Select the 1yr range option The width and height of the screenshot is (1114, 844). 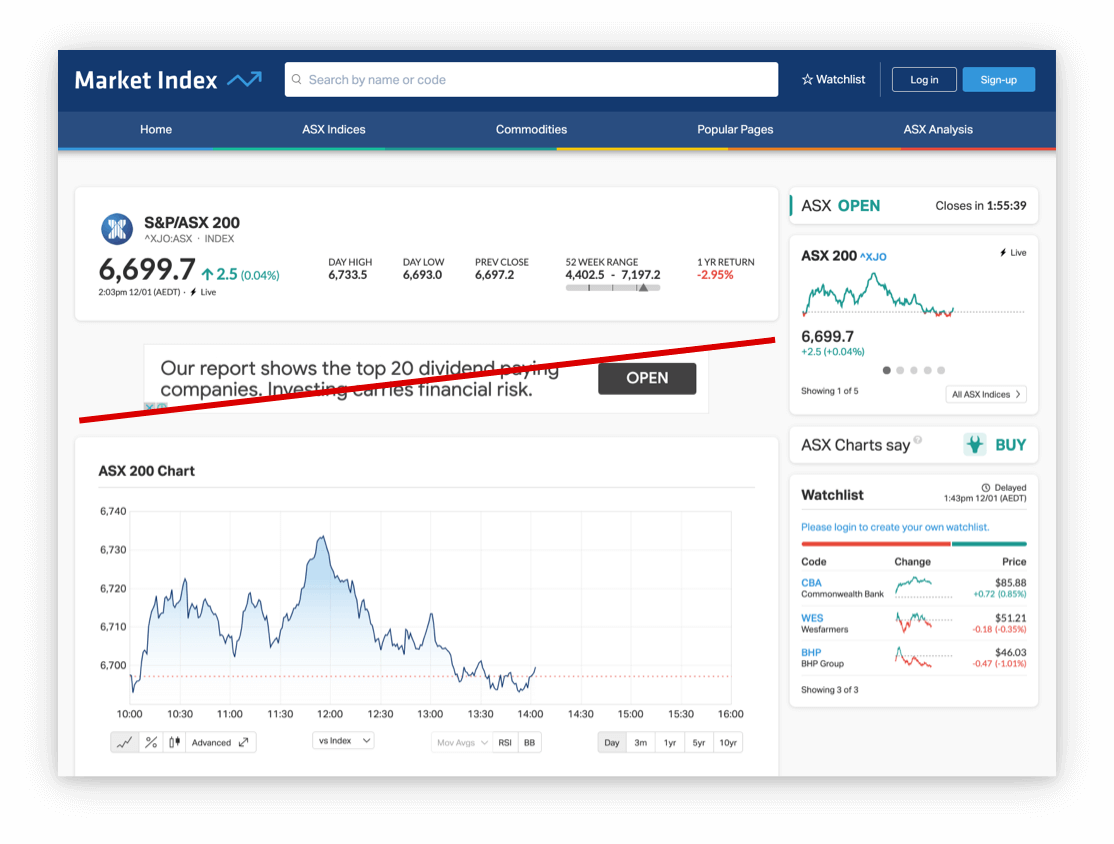(670, 742)
